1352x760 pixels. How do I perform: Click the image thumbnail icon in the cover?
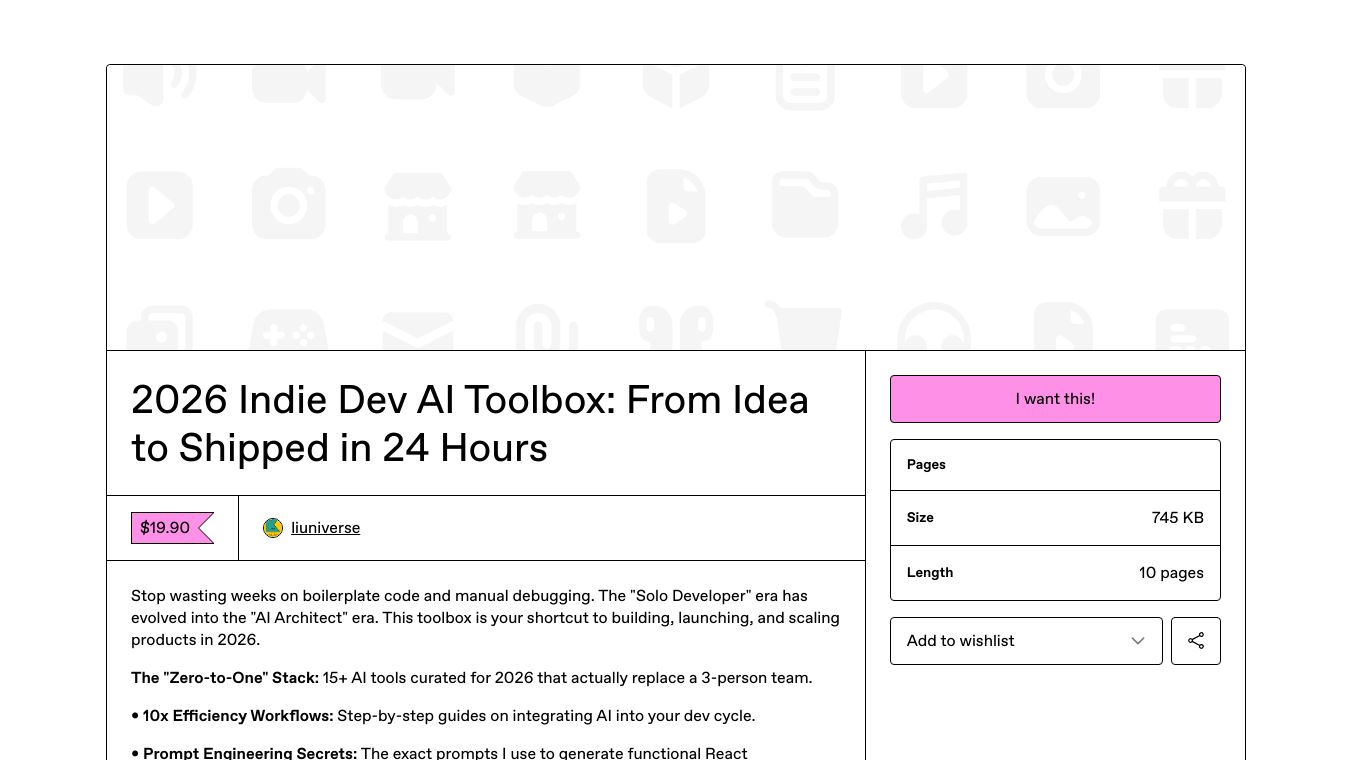coord(1063,205)
